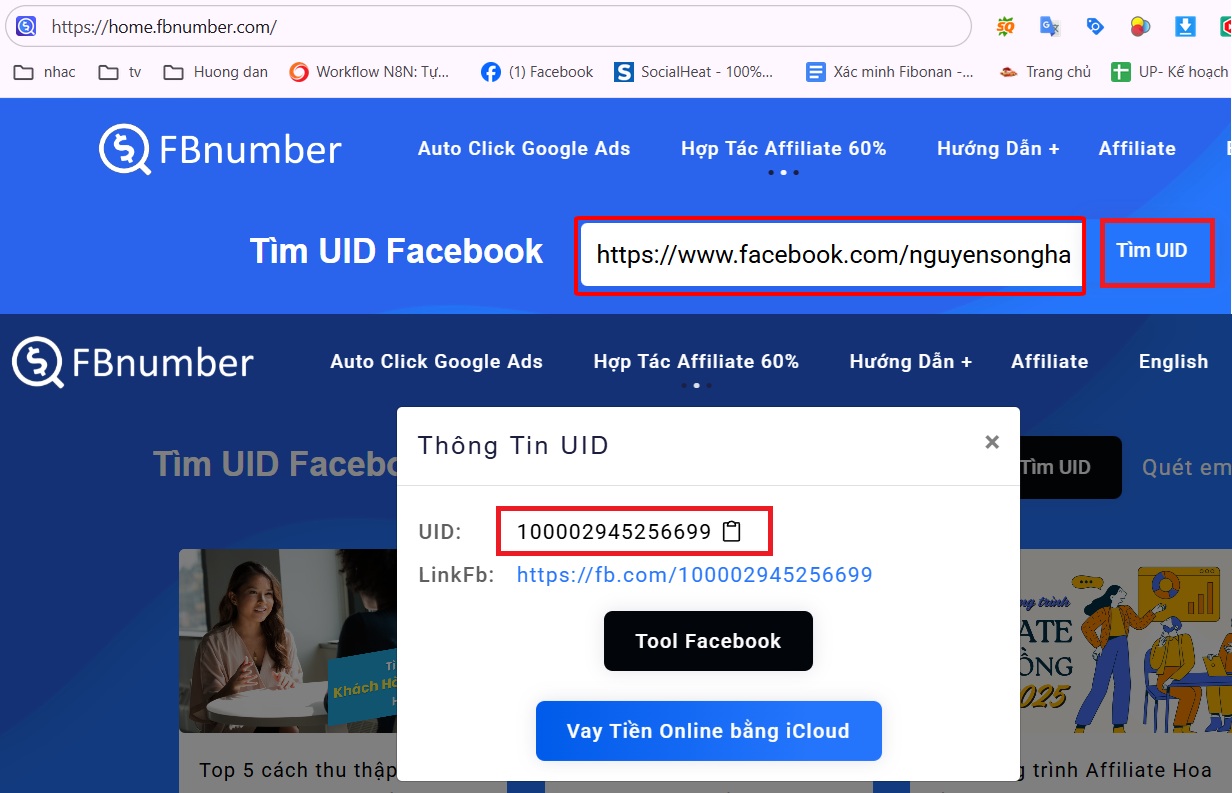Open the https://fb.com/100002945256699 link
1232x793 pixels.
695,575
